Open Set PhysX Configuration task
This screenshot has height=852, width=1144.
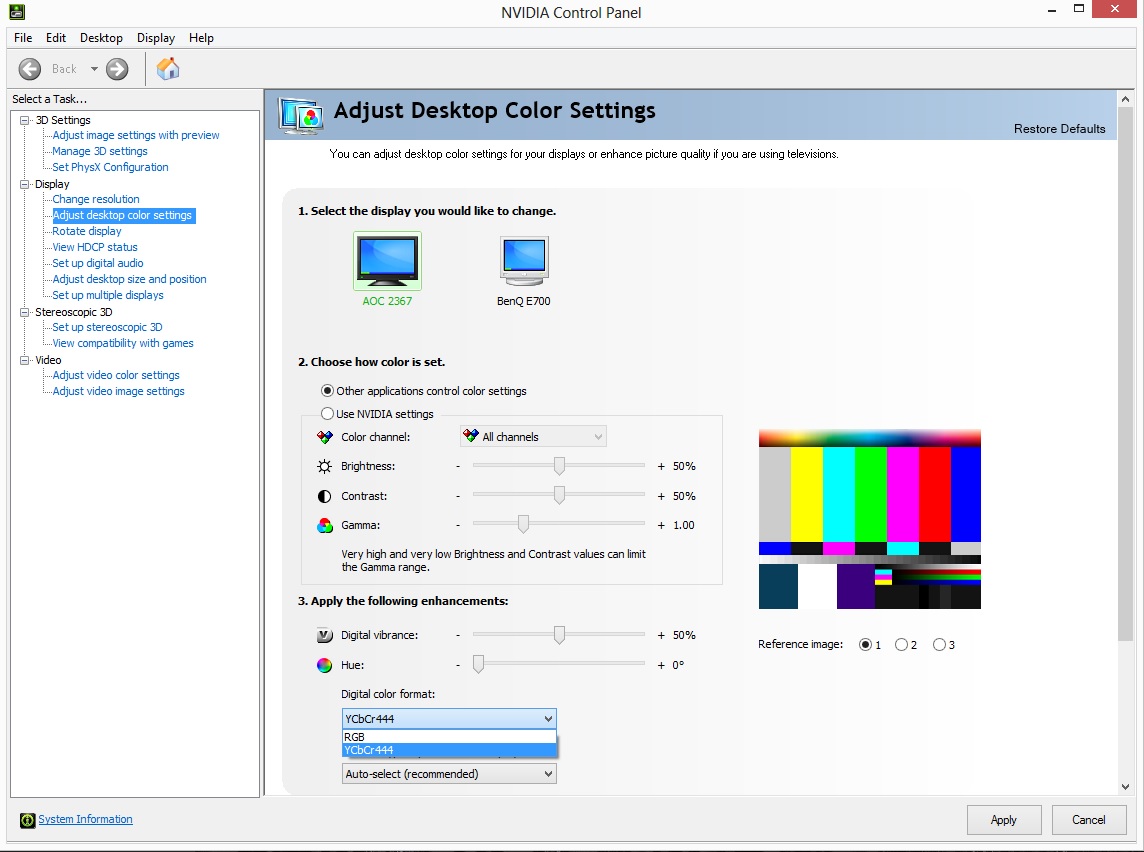pos(110,167)
